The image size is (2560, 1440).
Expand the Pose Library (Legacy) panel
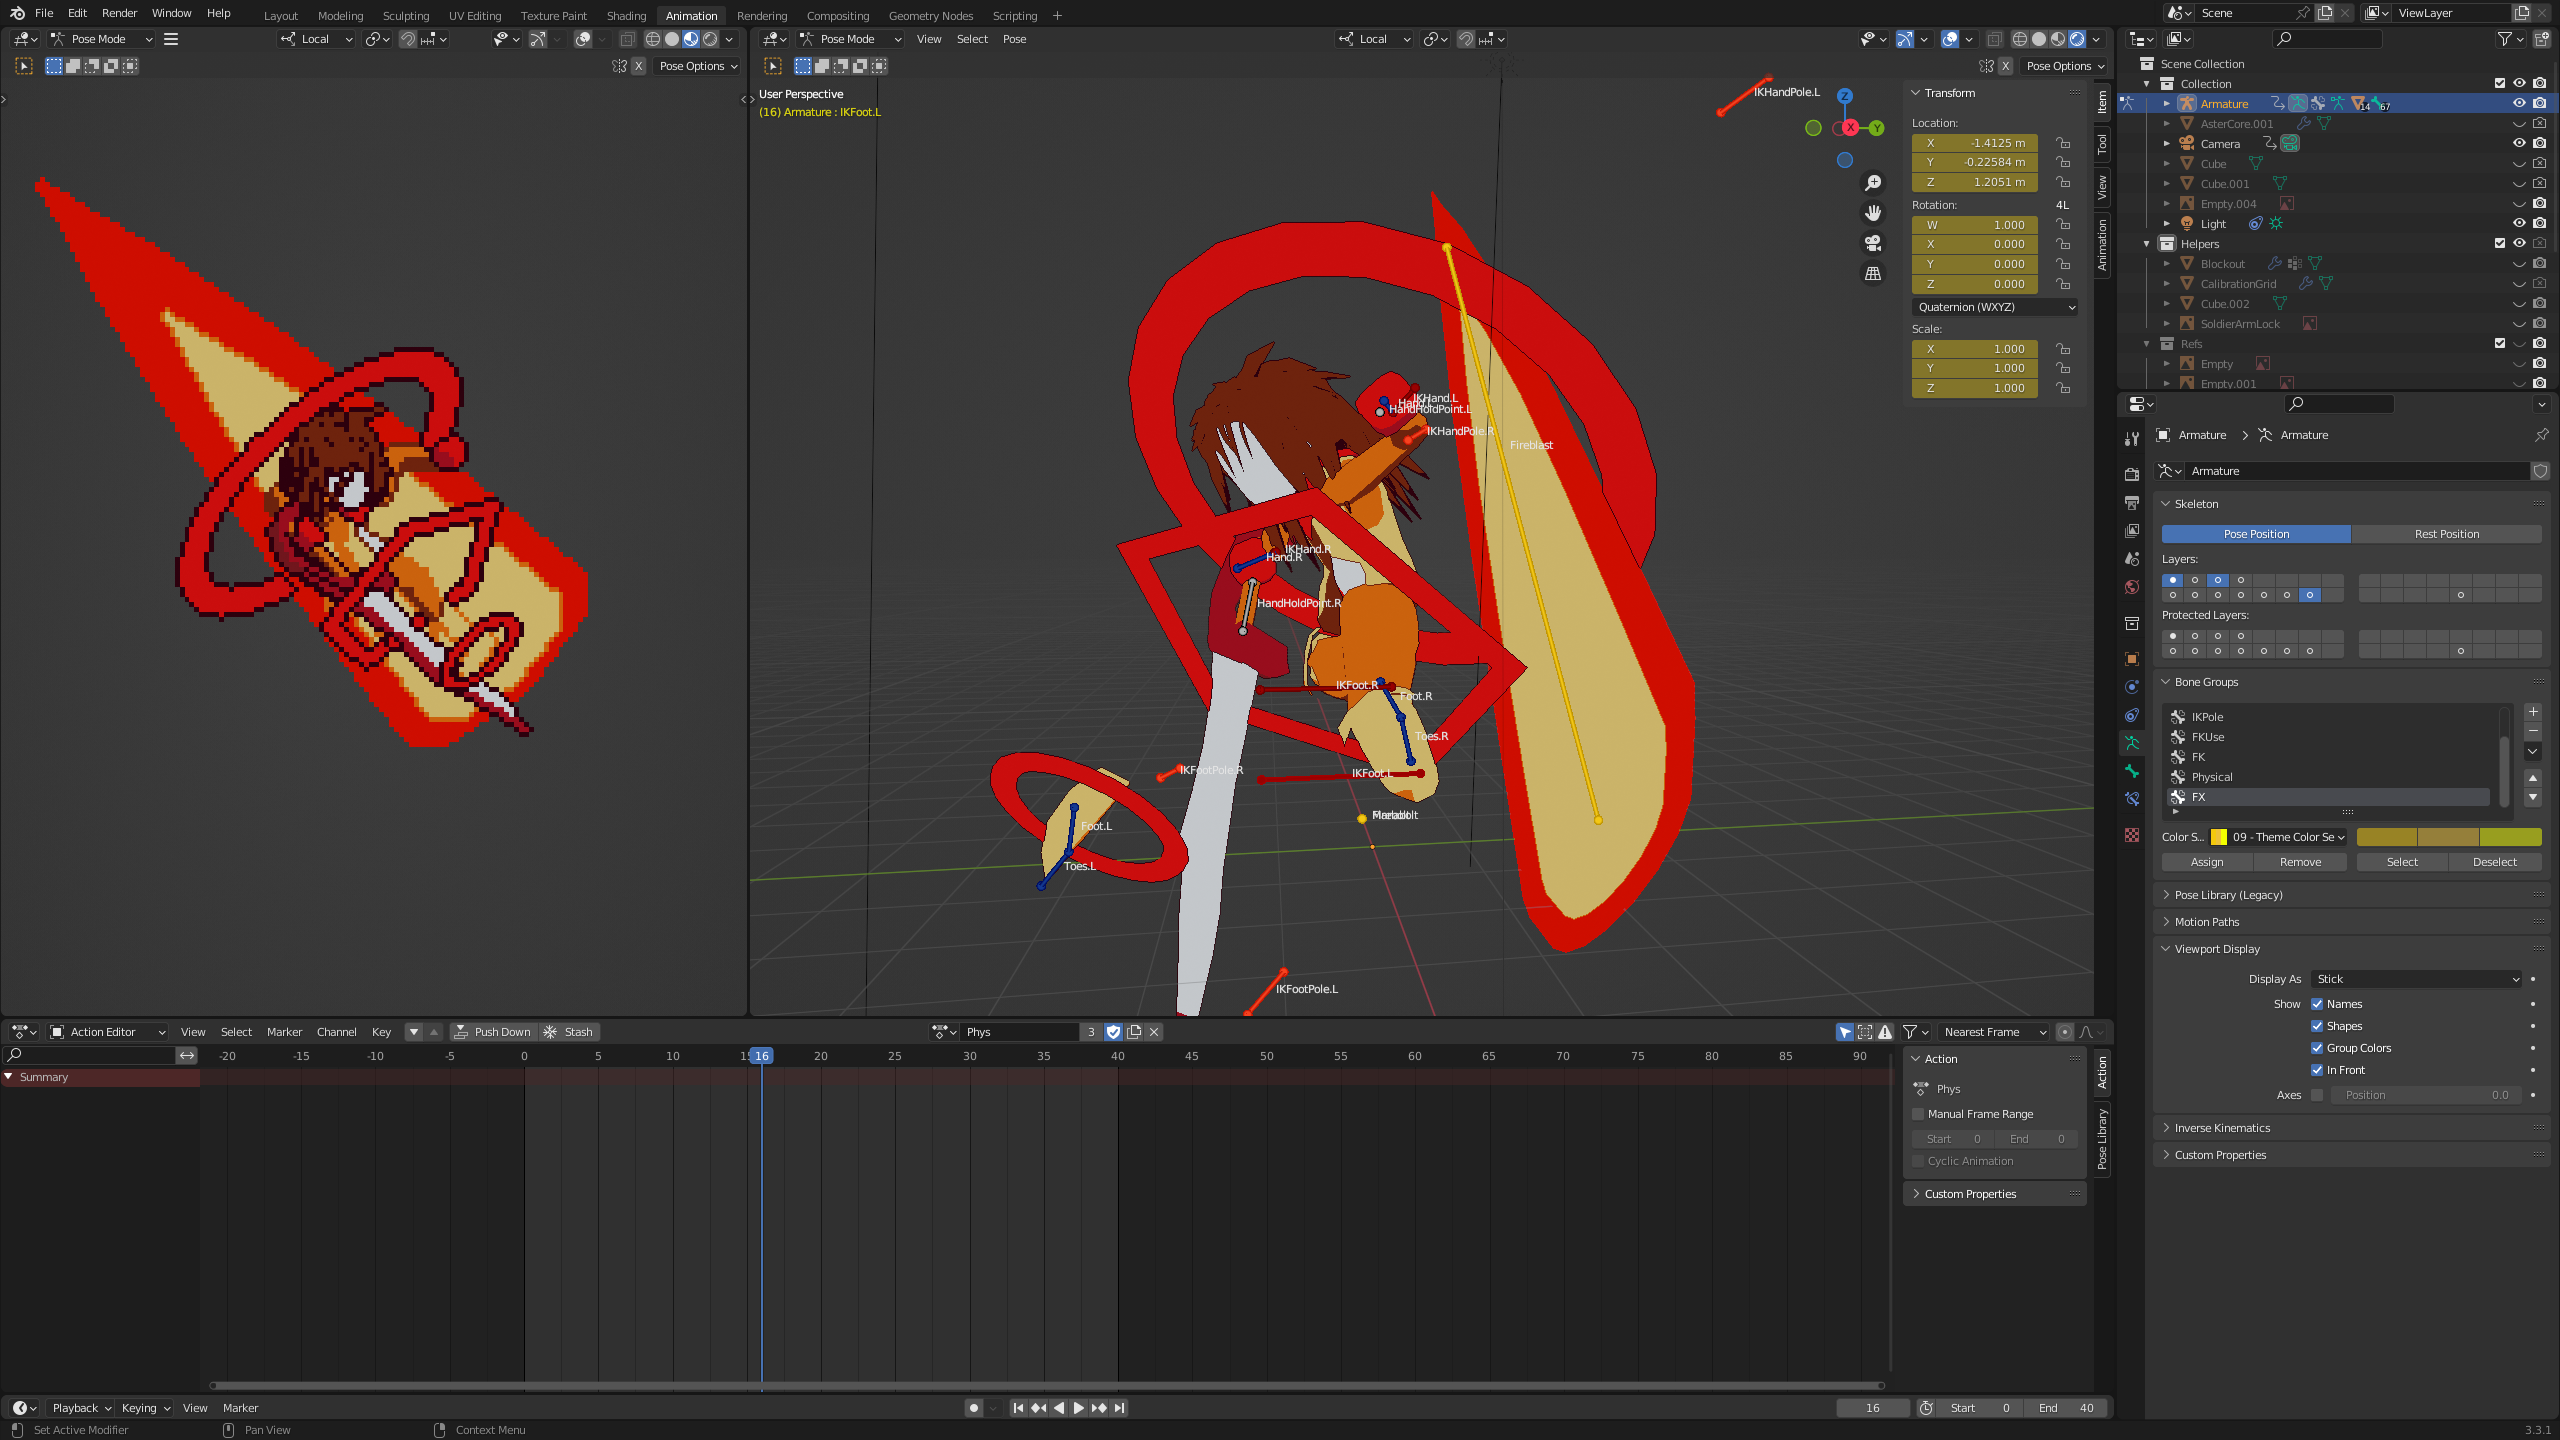pyautogui.click(x=2228, y=895)
